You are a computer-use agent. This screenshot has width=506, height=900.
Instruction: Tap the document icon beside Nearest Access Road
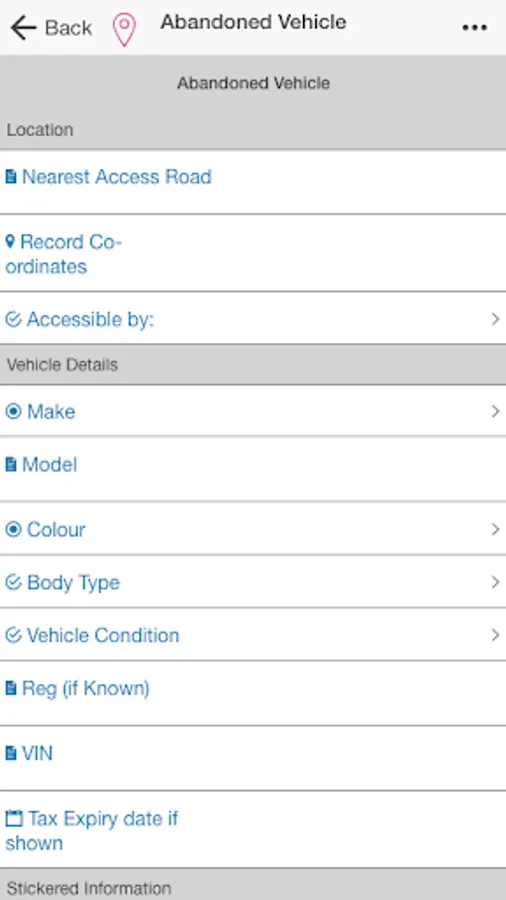point(11,176)
